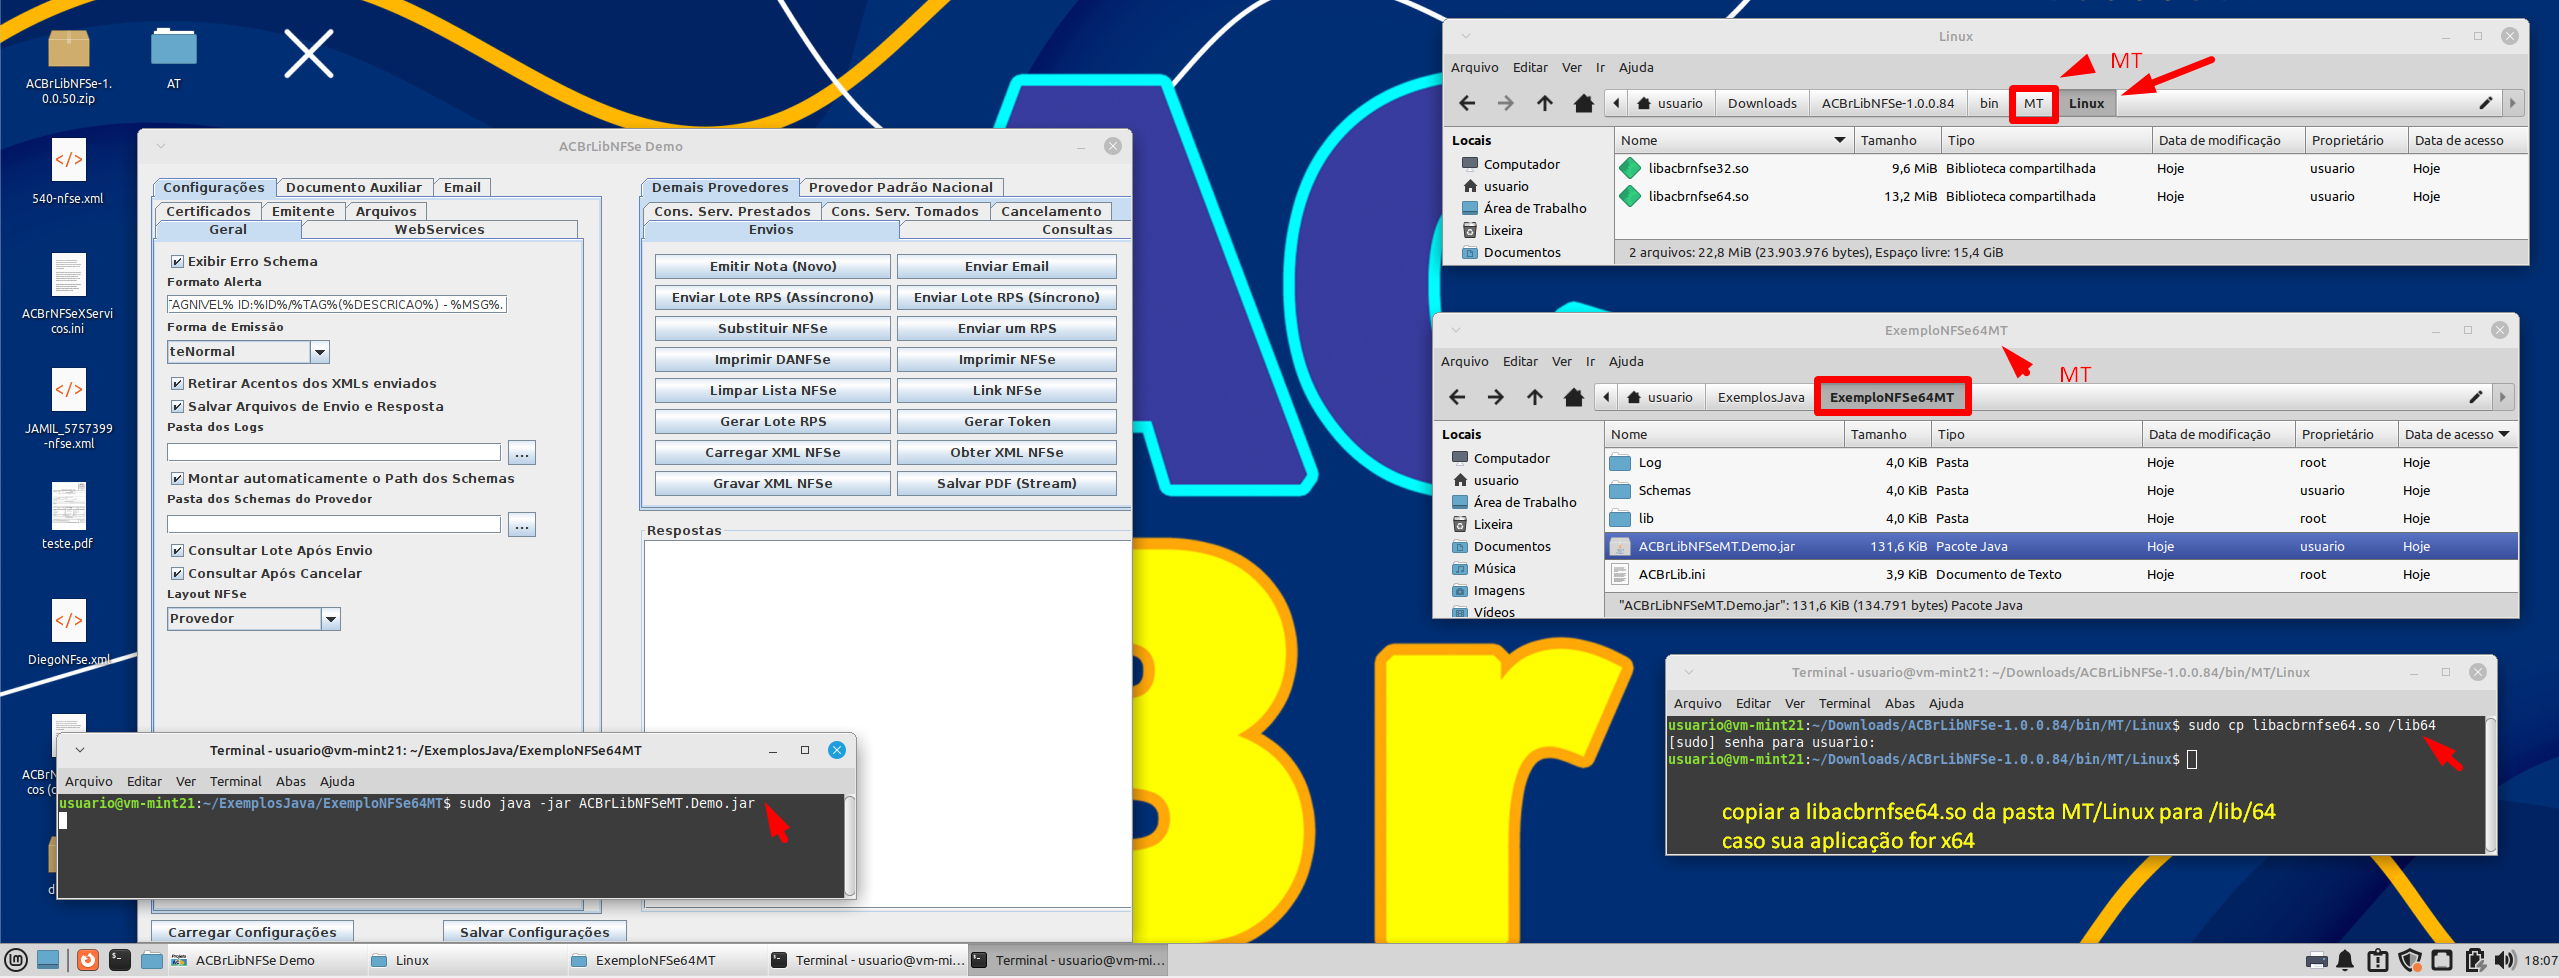Viewport: 2559px width, 978px height.
Task: Click the Pasta dos Logs text field
Action: pyautogui.click(x=334, y=453)
